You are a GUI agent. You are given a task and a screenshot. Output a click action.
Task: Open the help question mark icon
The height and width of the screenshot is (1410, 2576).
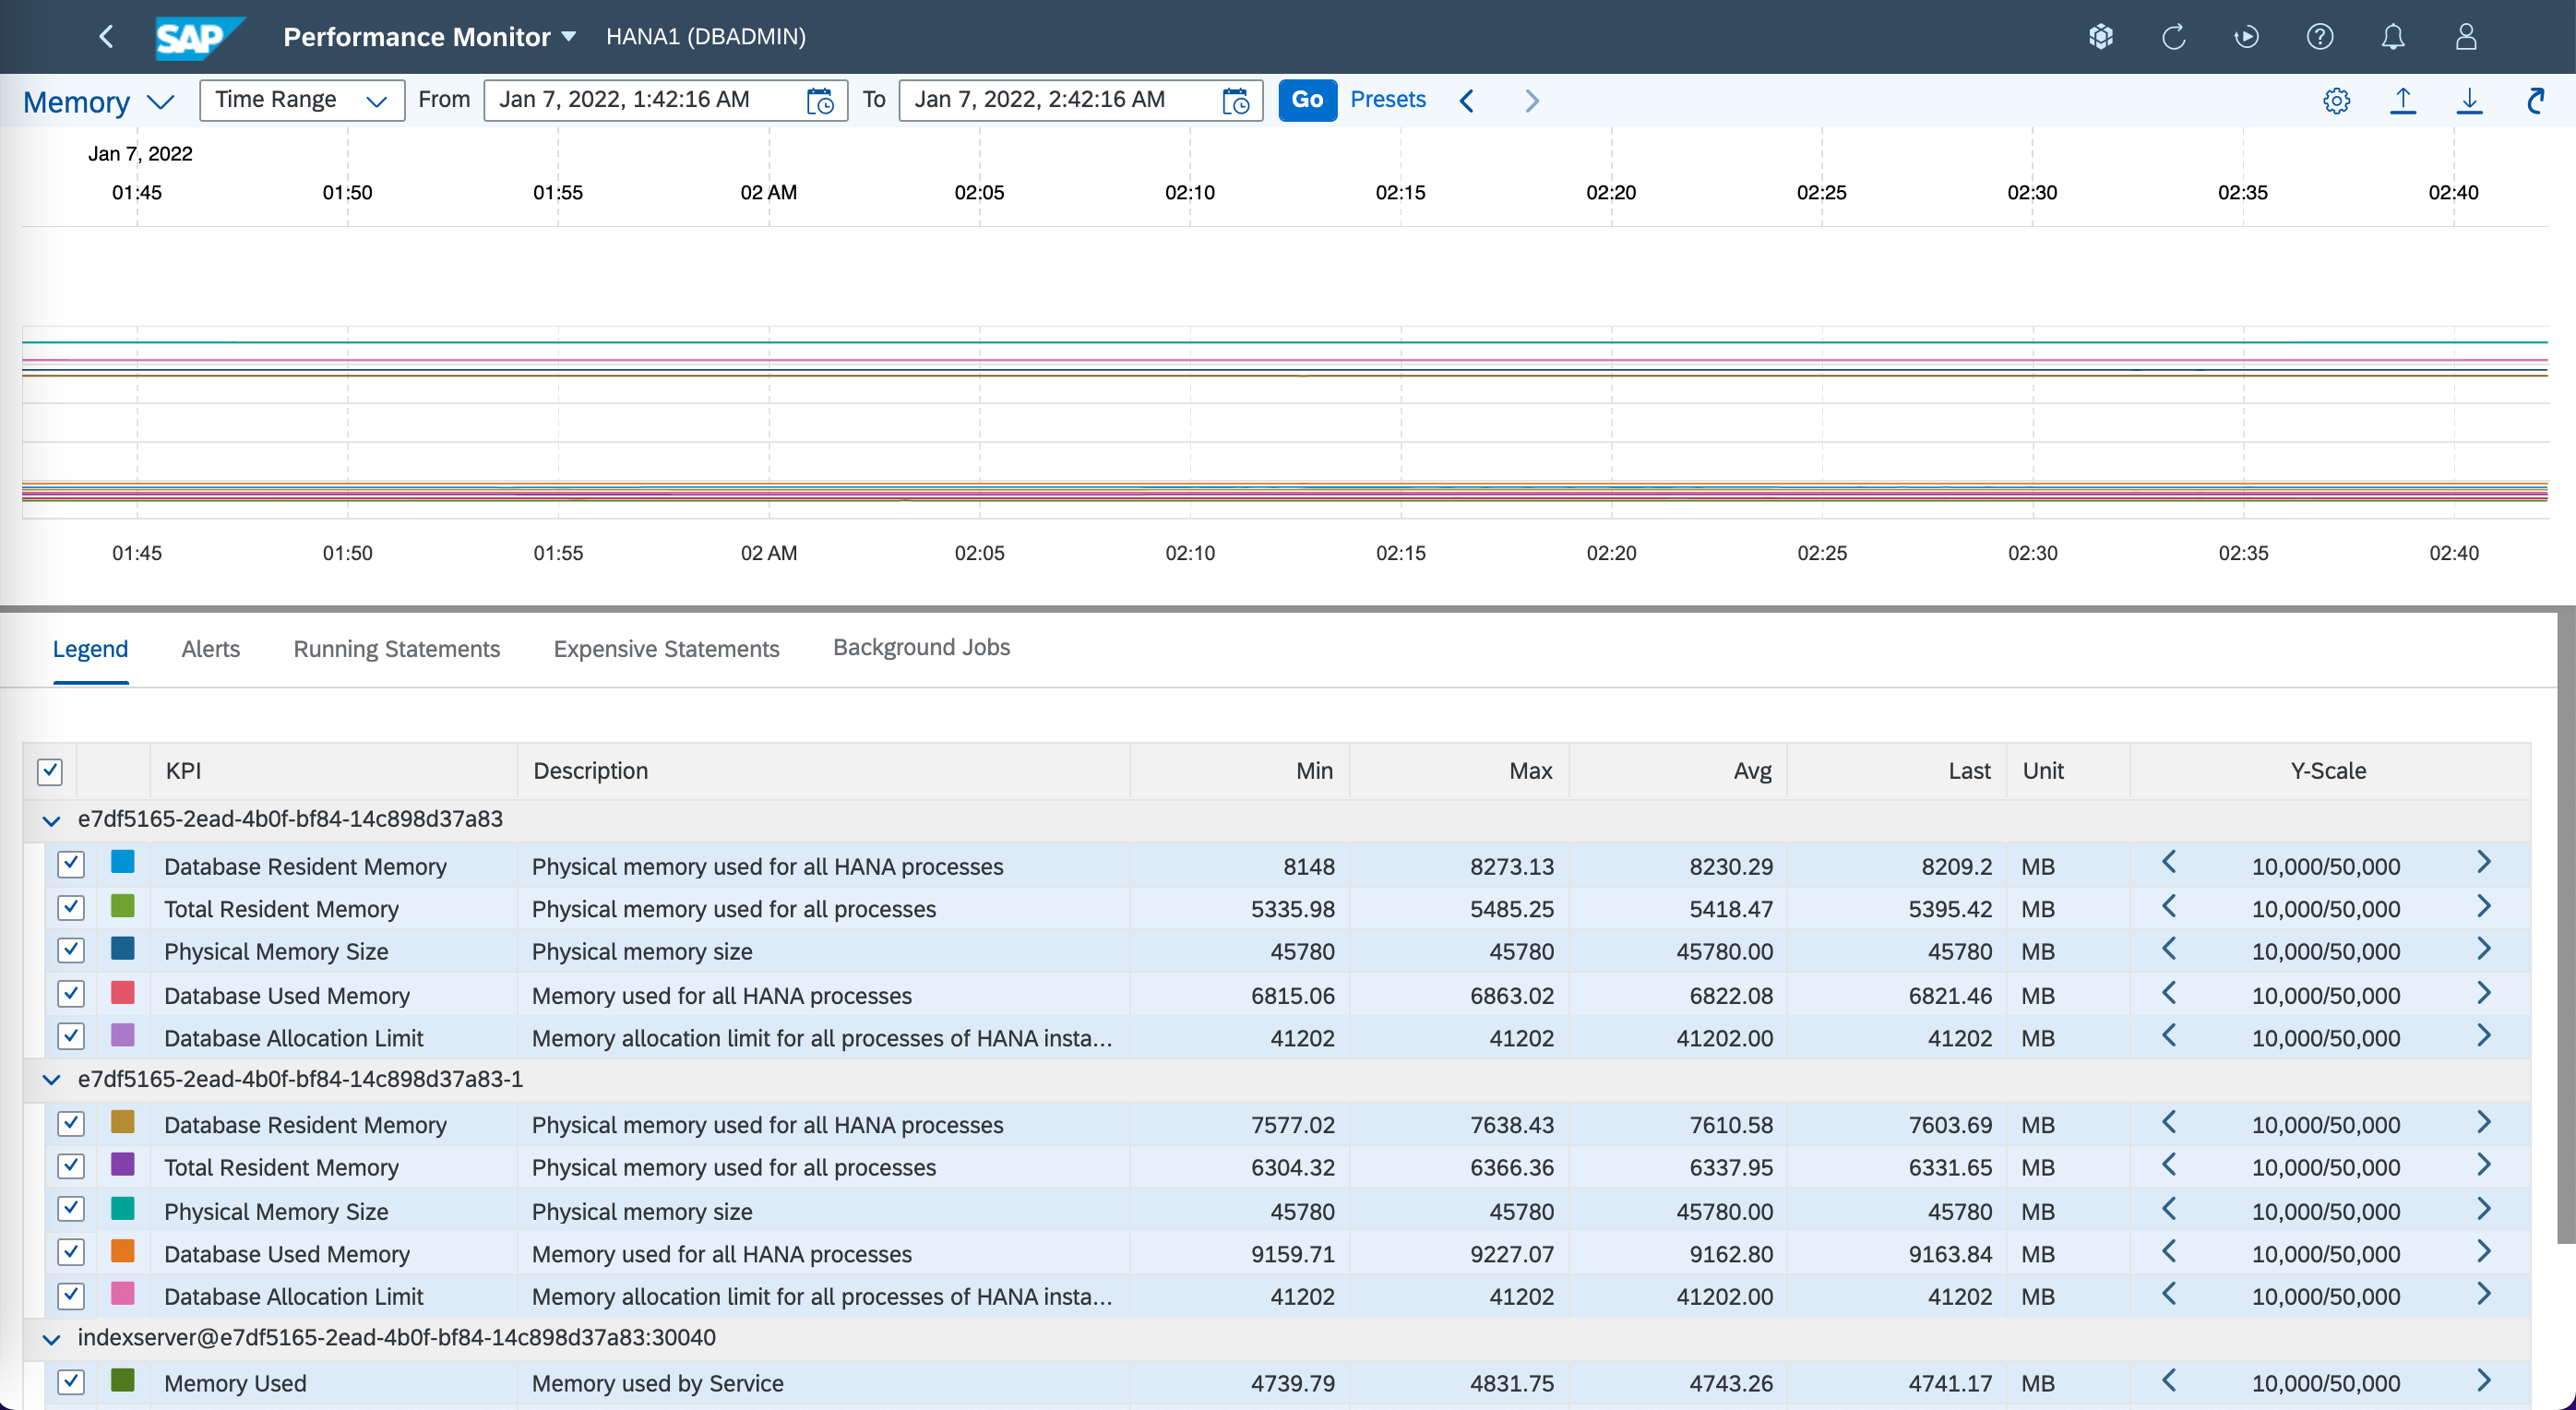pyautogui.click(x=2319, y=37)
